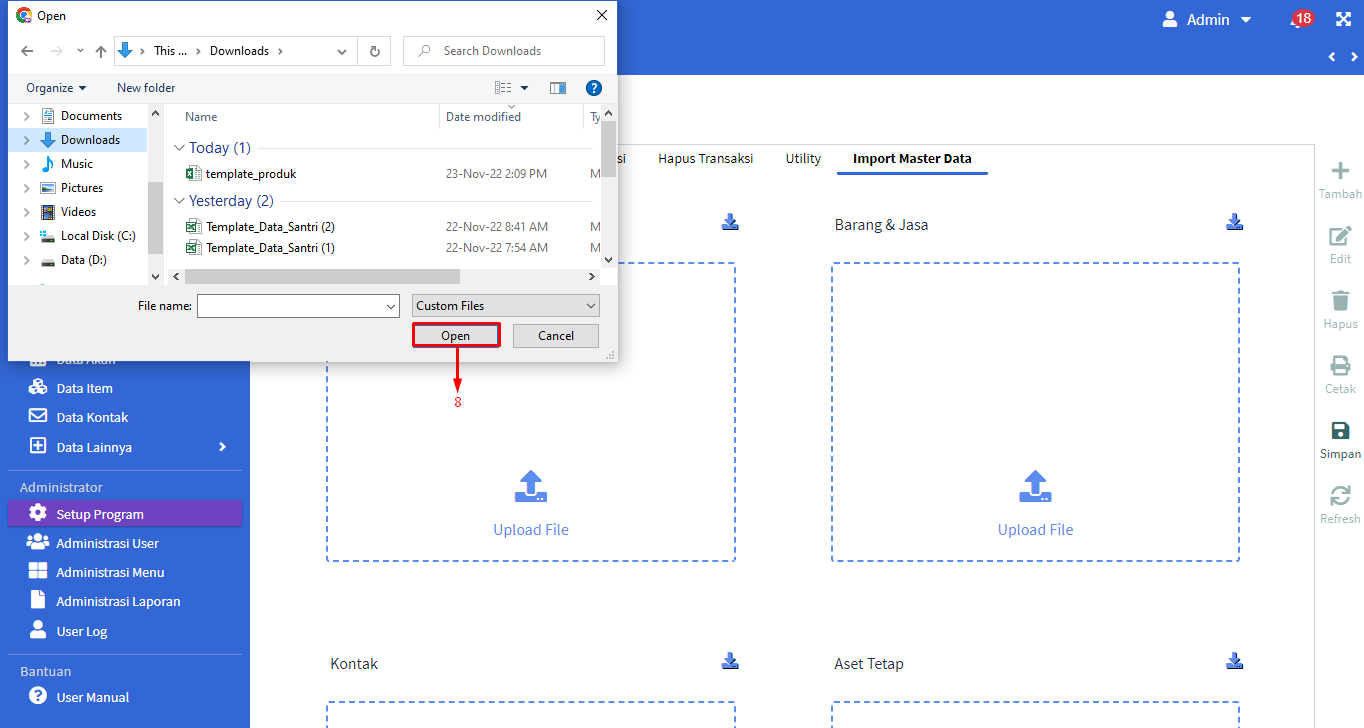1364x728 pixels.
Task: Open help in the file dialog
Action: (x=594, y=88)
